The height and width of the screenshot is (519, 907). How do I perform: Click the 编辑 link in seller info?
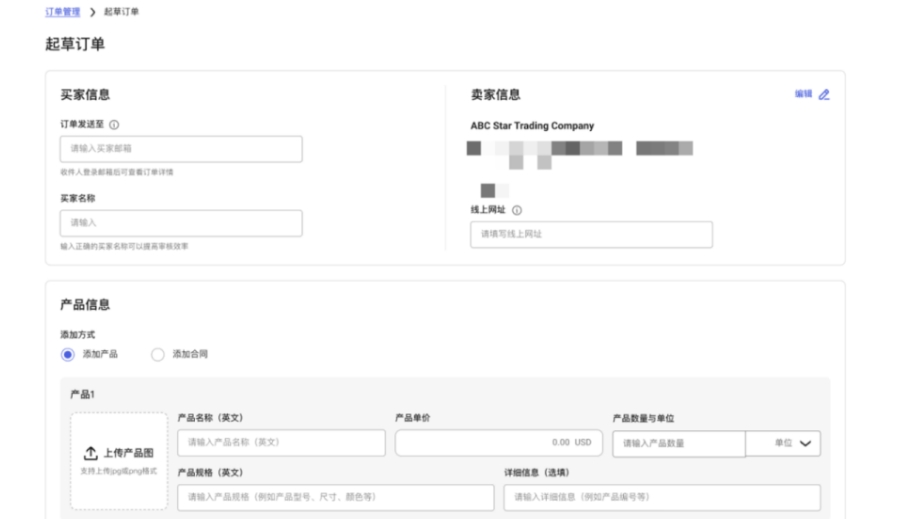click(x=803, y=94)
